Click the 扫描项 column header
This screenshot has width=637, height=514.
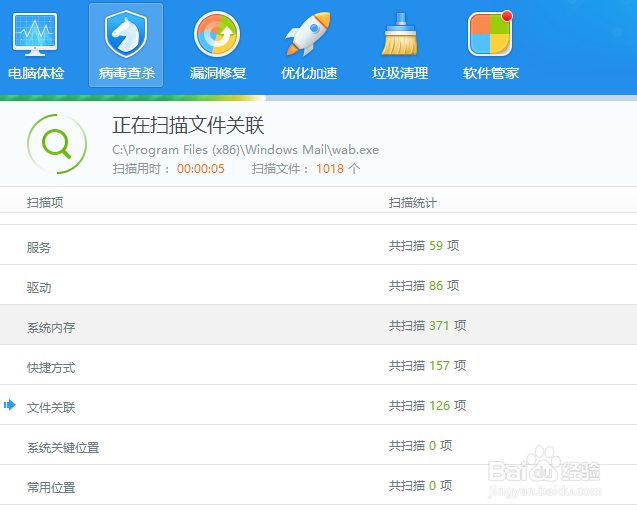click(x=45, y=203)
